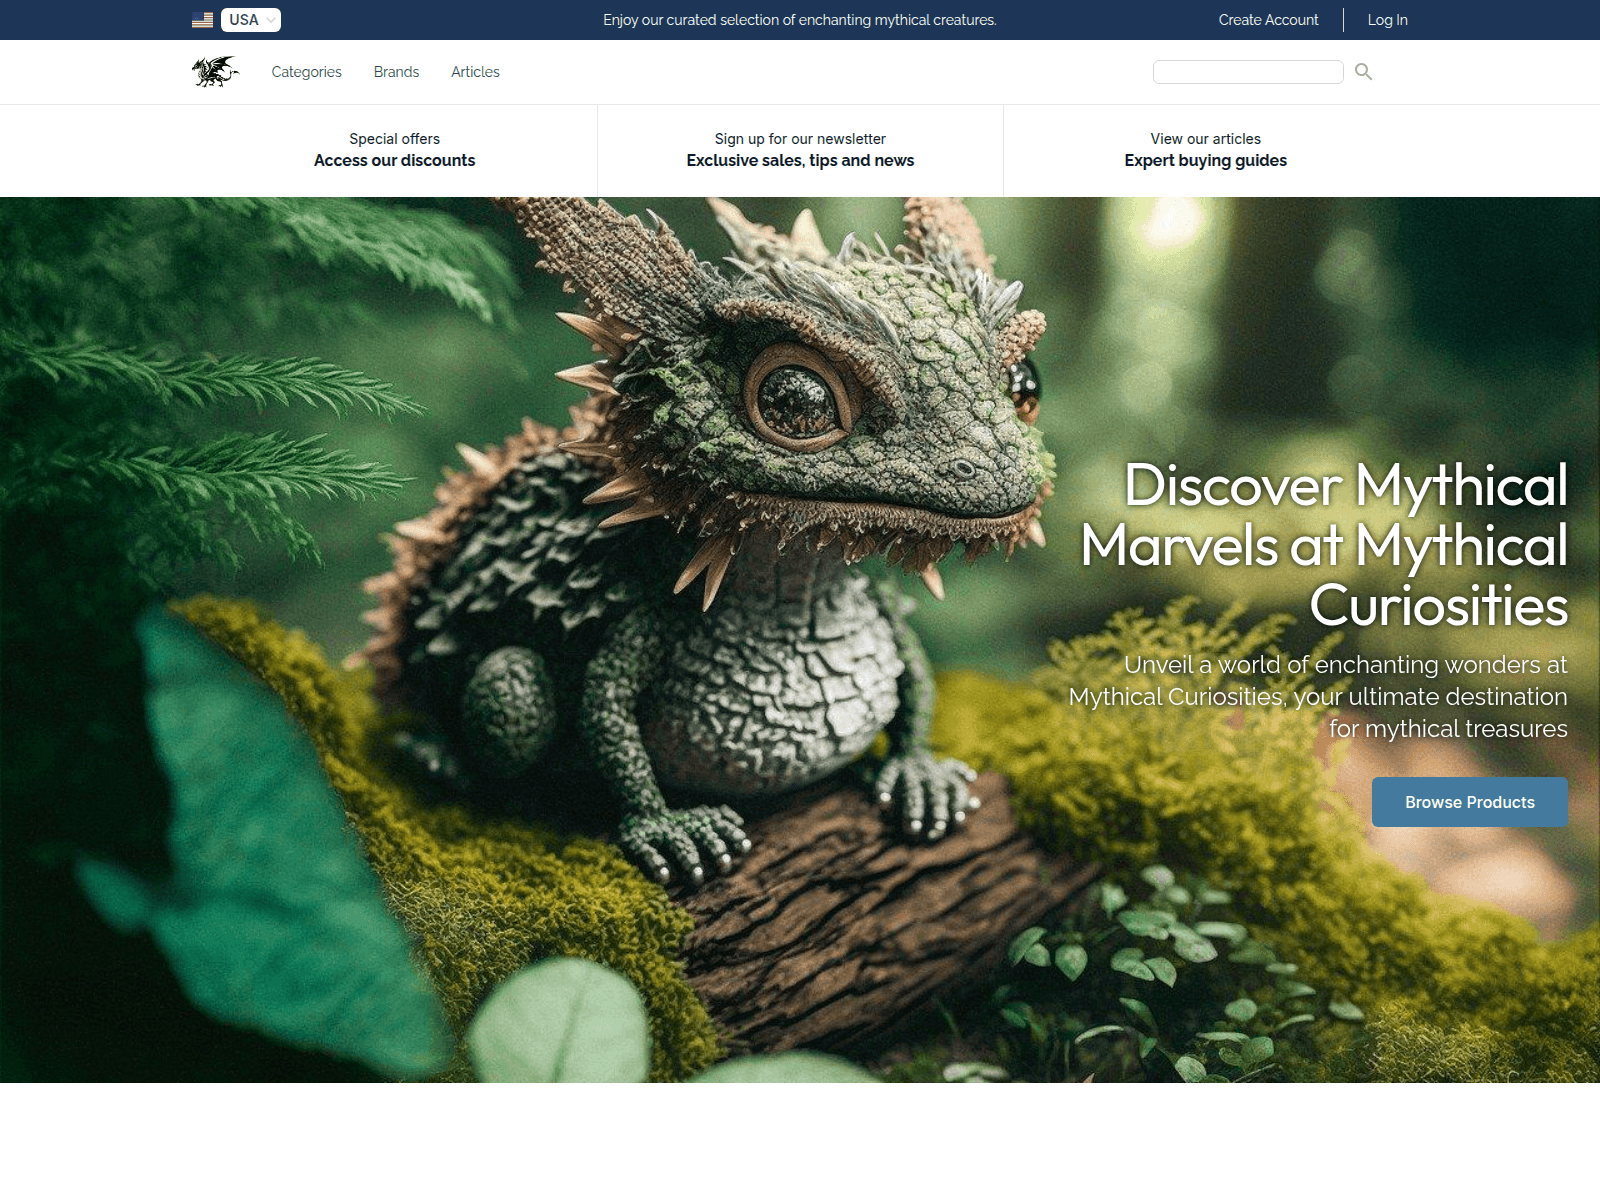Image resolution: width=1600 pixels, height=1200 pixels.
Task: Open the Expert buying guides section
Action: 1205,150
